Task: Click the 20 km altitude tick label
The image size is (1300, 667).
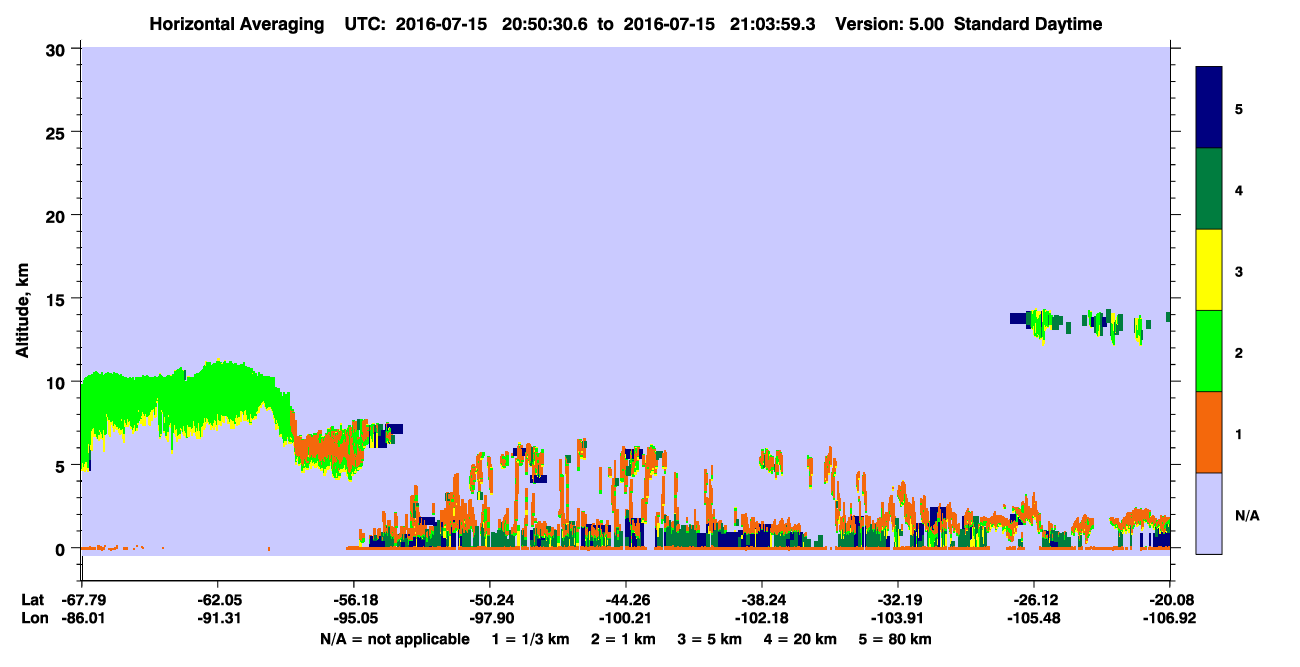Action: [x=58, y=215]
